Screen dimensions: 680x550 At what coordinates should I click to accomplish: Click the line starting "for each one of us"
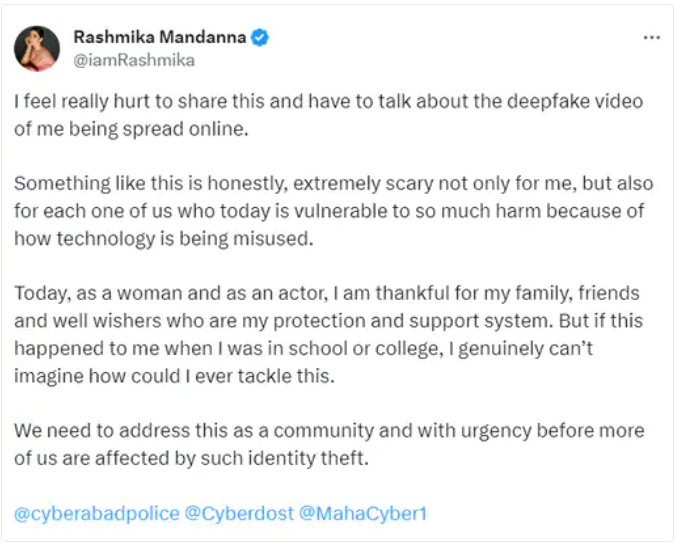click(x=329, y=211)
